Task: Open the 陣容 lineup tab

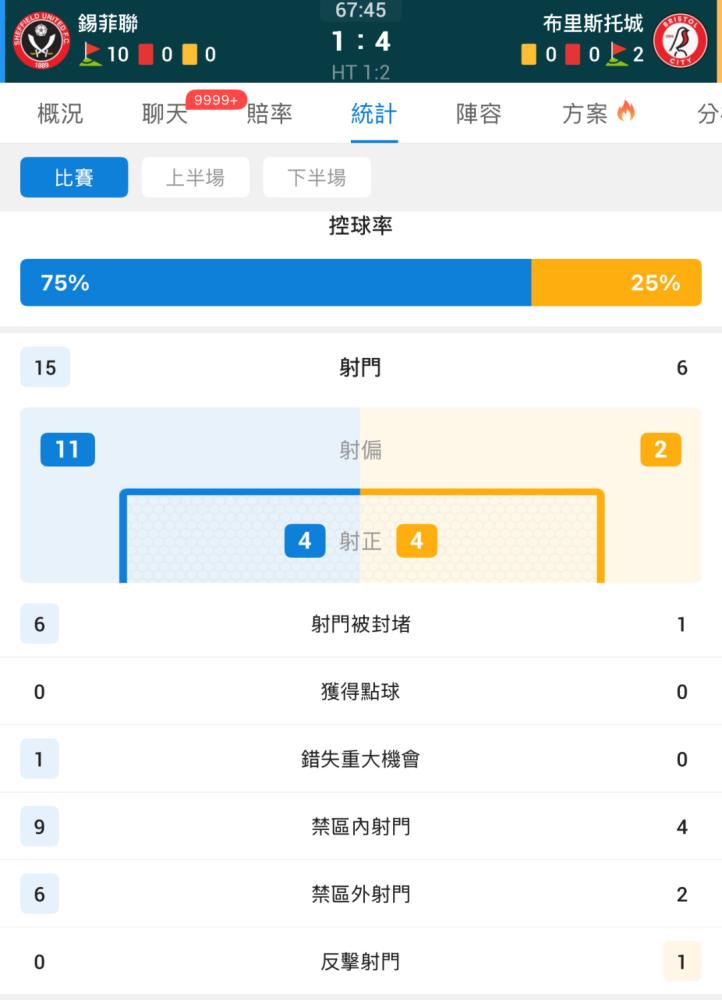Action: pyautogui.click(x=478, y=114)
